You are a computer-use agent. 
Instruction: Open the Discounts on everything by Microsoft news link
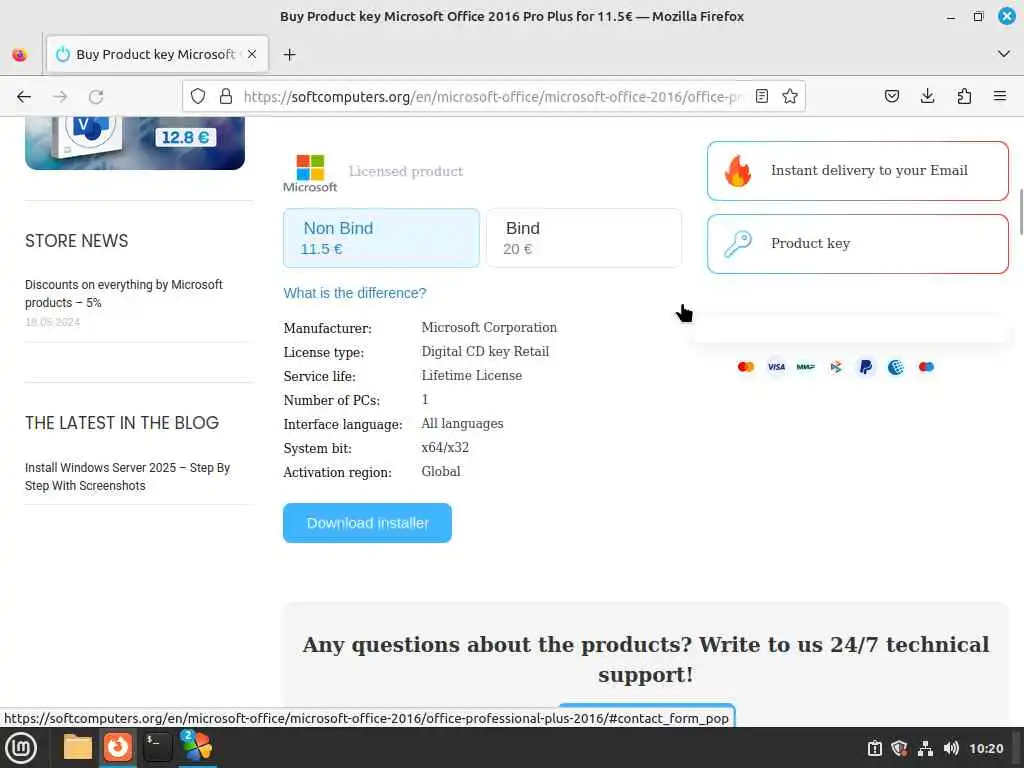(x=123, y=294)
